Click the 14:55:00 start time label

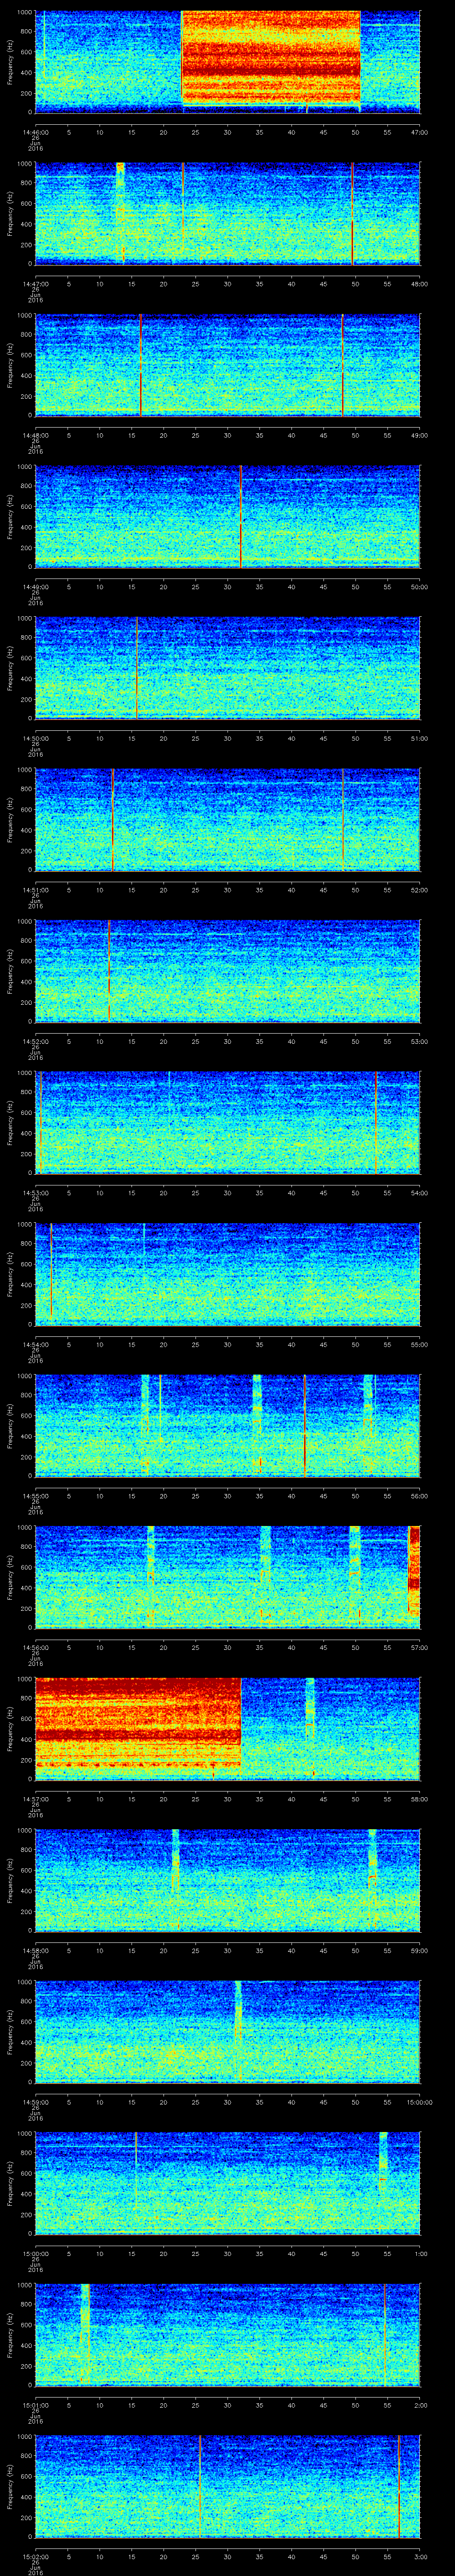coord(35,1496)
